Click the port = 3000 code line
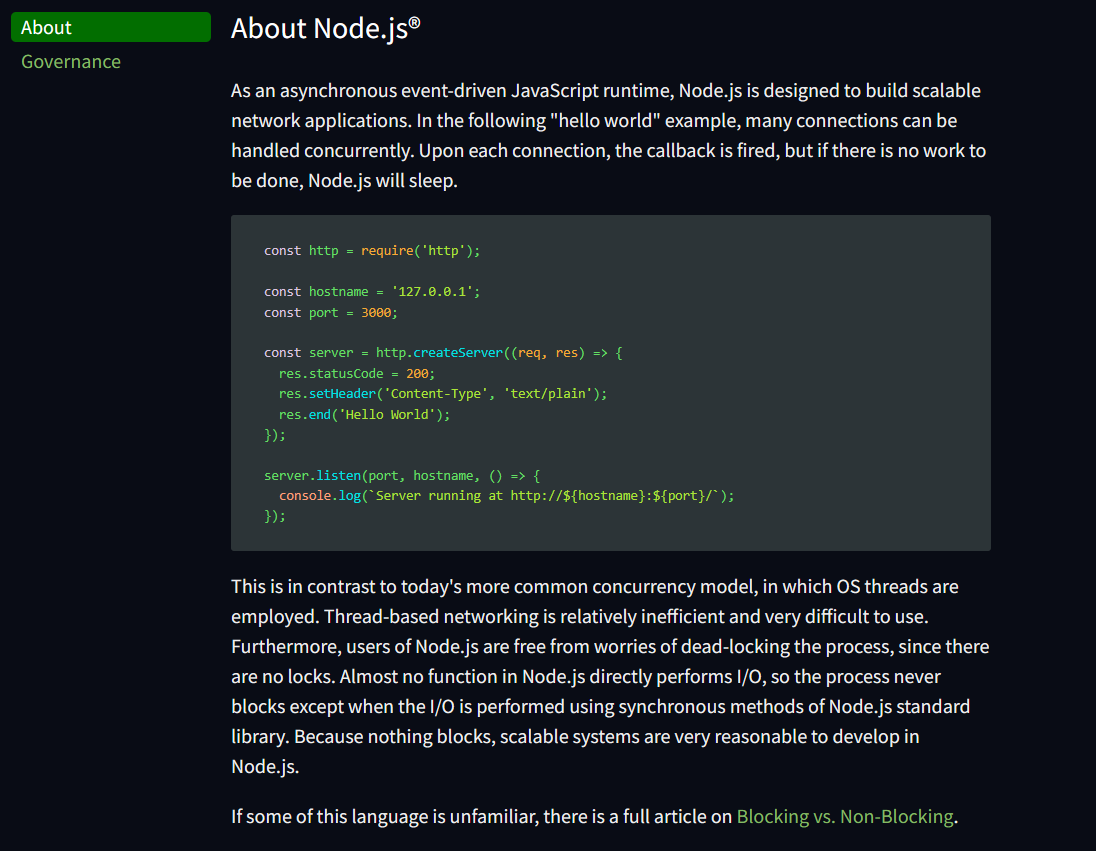Image resolution: width=1096 pixels, height=851 pixels. click(x=330, y=312)
